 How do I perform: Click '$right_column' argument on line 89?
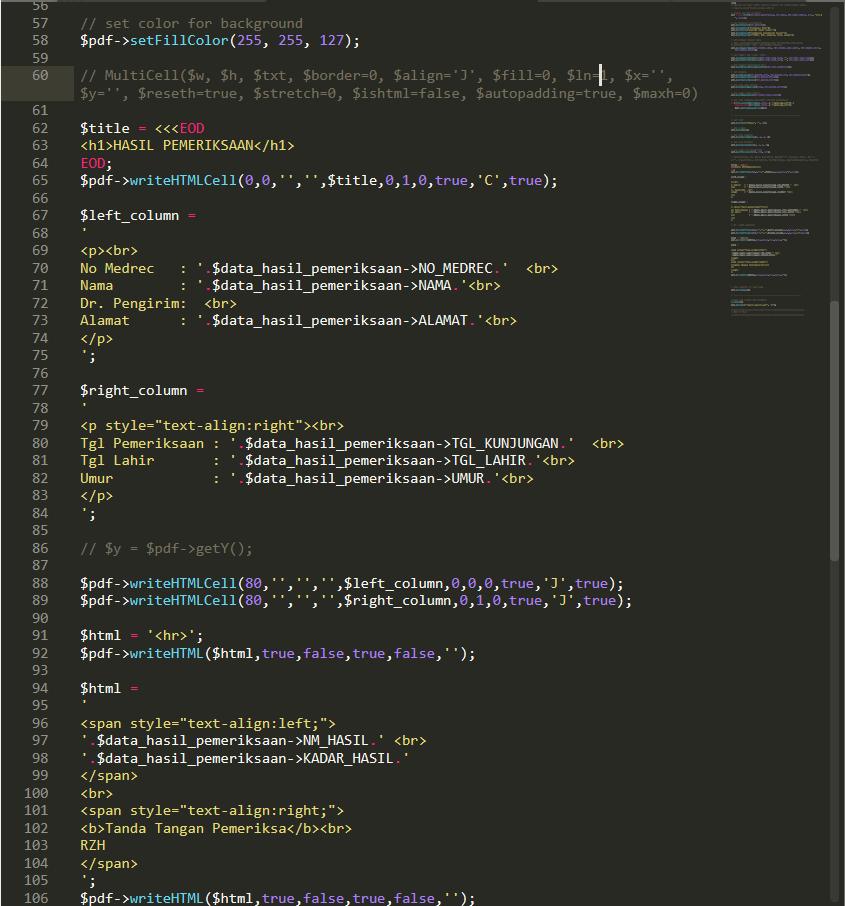[x=398, y=601]
